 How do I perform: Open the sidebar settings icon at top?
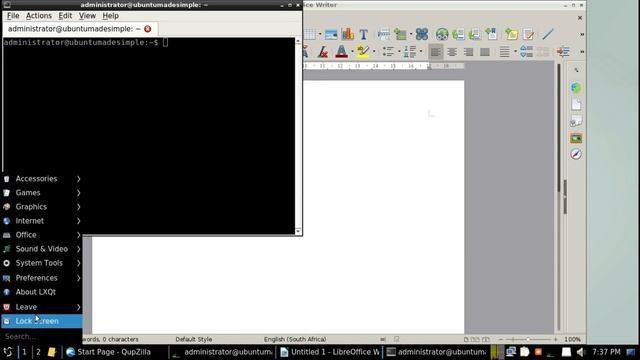click(576, 70)
